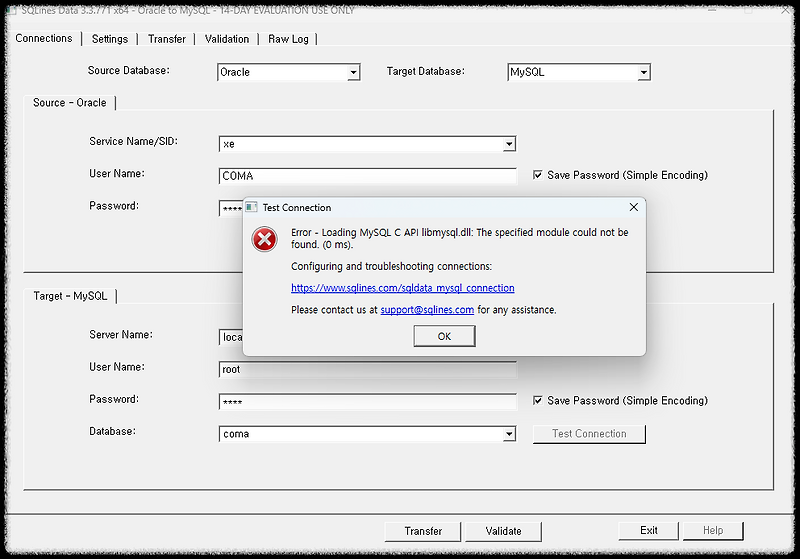Switch to the Settings tab

click(x=110, y=39)
